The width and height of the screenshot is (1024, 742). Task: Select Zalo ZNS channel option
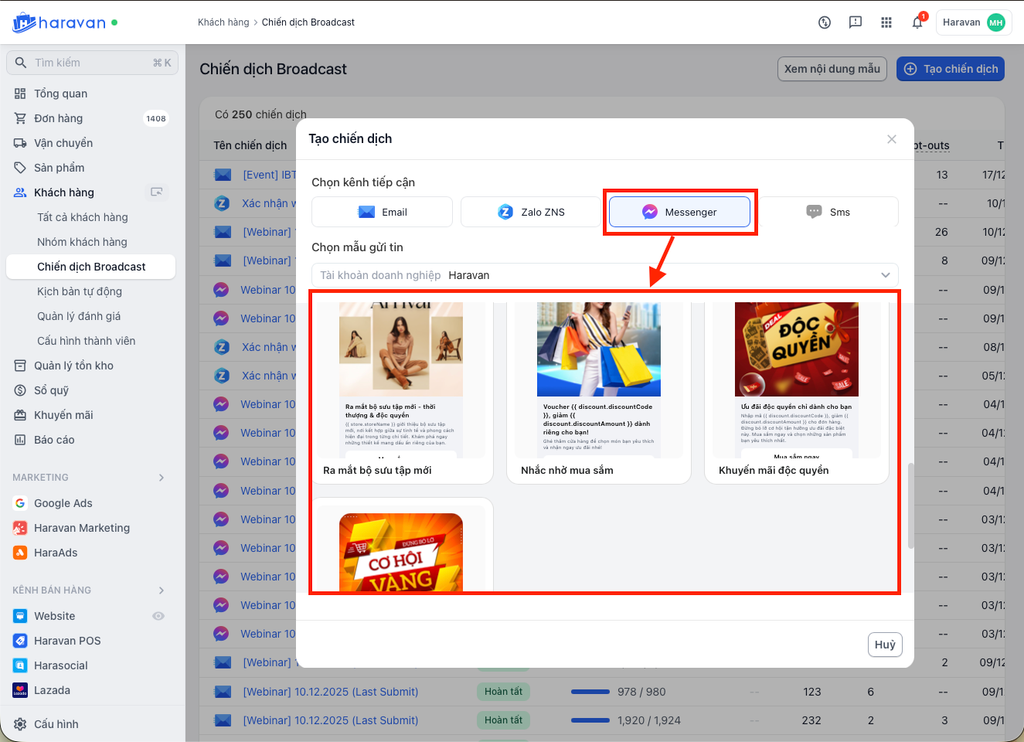click(x=530, y=212)
